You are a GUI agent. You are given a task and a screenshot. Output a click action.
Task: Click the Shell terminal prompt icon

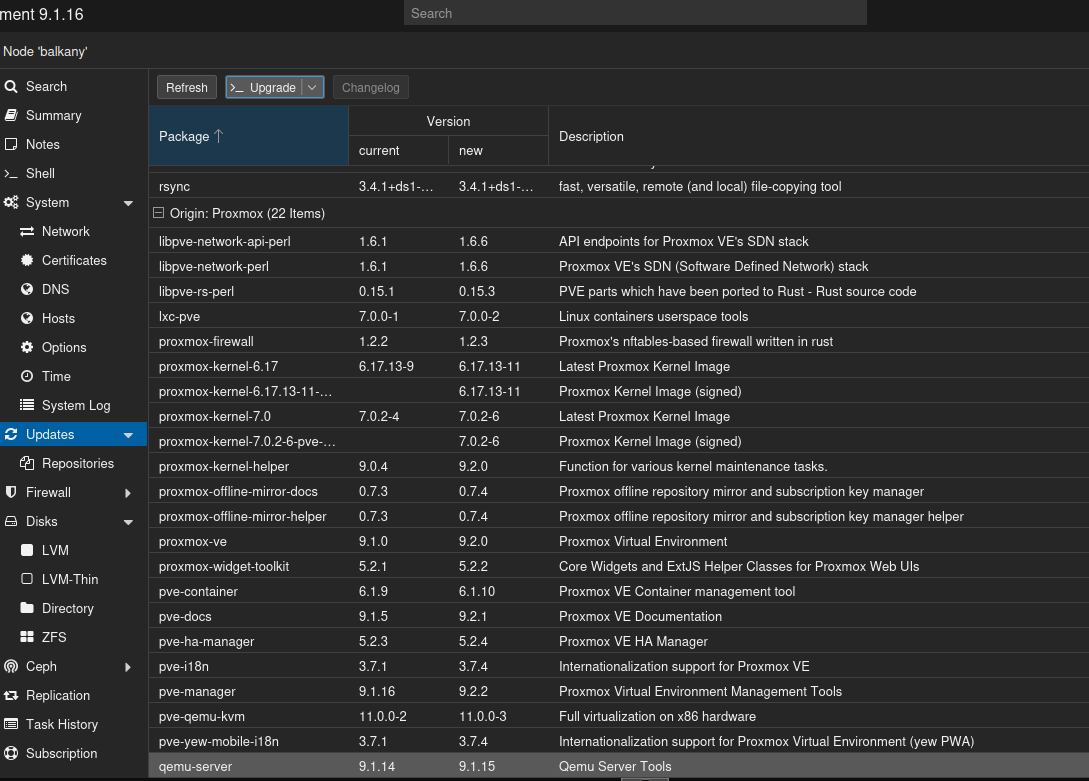pyautogui.click(x=10, y=174)
